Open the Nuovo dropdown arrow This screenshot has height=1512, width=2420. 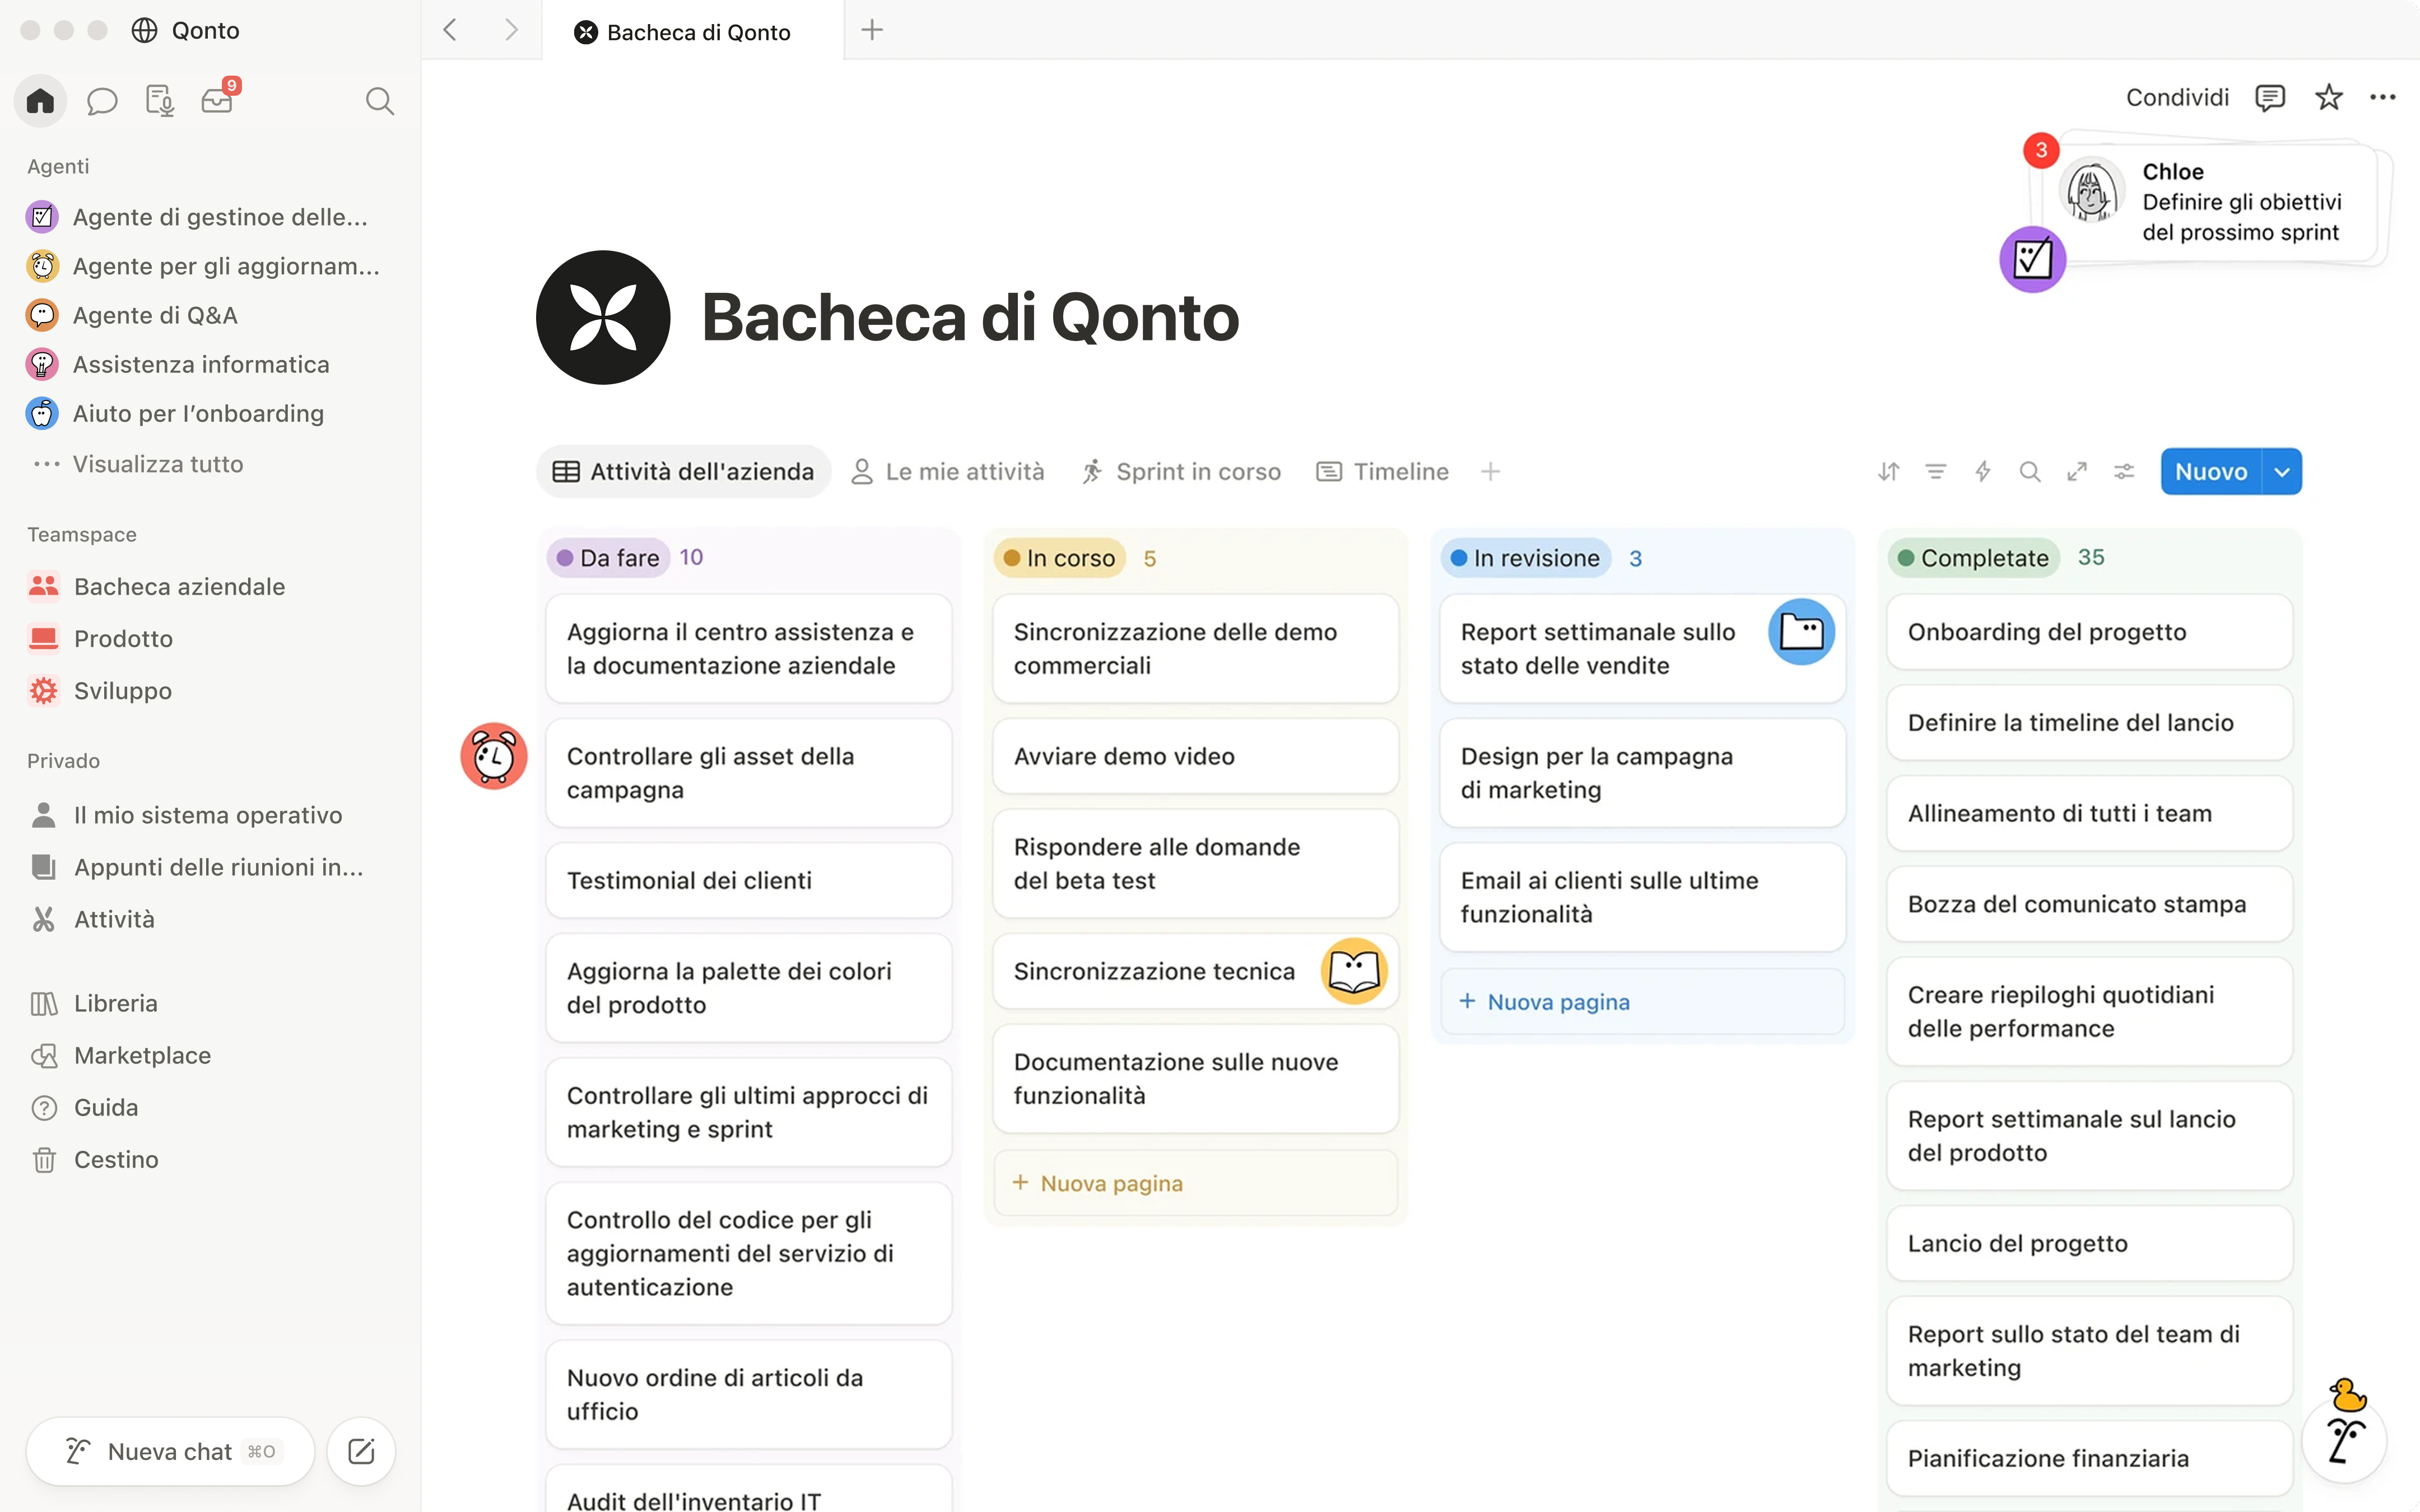2282,472
